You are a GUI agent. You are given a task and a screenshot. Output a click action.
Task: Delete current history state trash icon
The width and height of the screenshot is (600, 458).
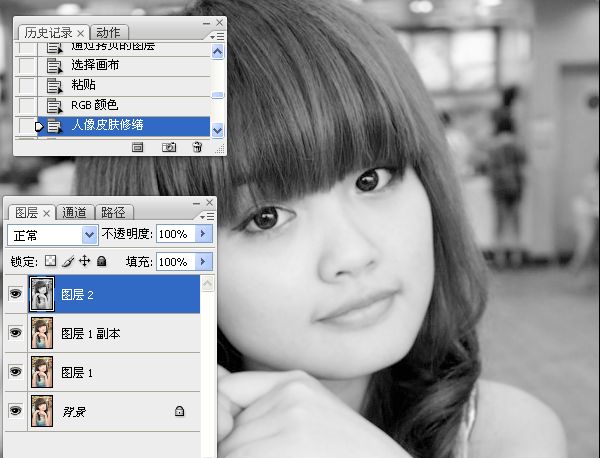[x=197, y=147]
